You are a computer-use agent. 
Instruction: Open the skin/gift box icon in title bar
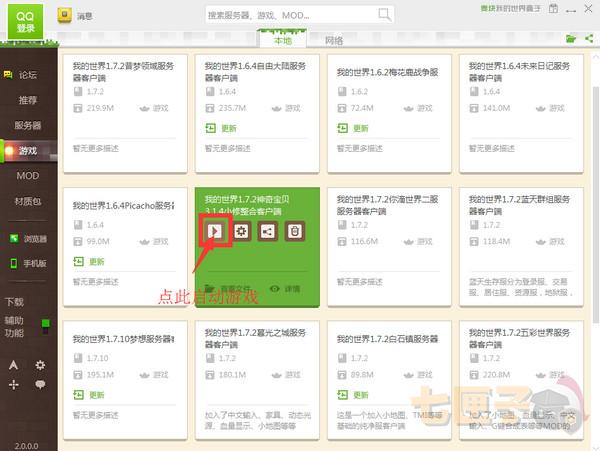coord(553,8)
